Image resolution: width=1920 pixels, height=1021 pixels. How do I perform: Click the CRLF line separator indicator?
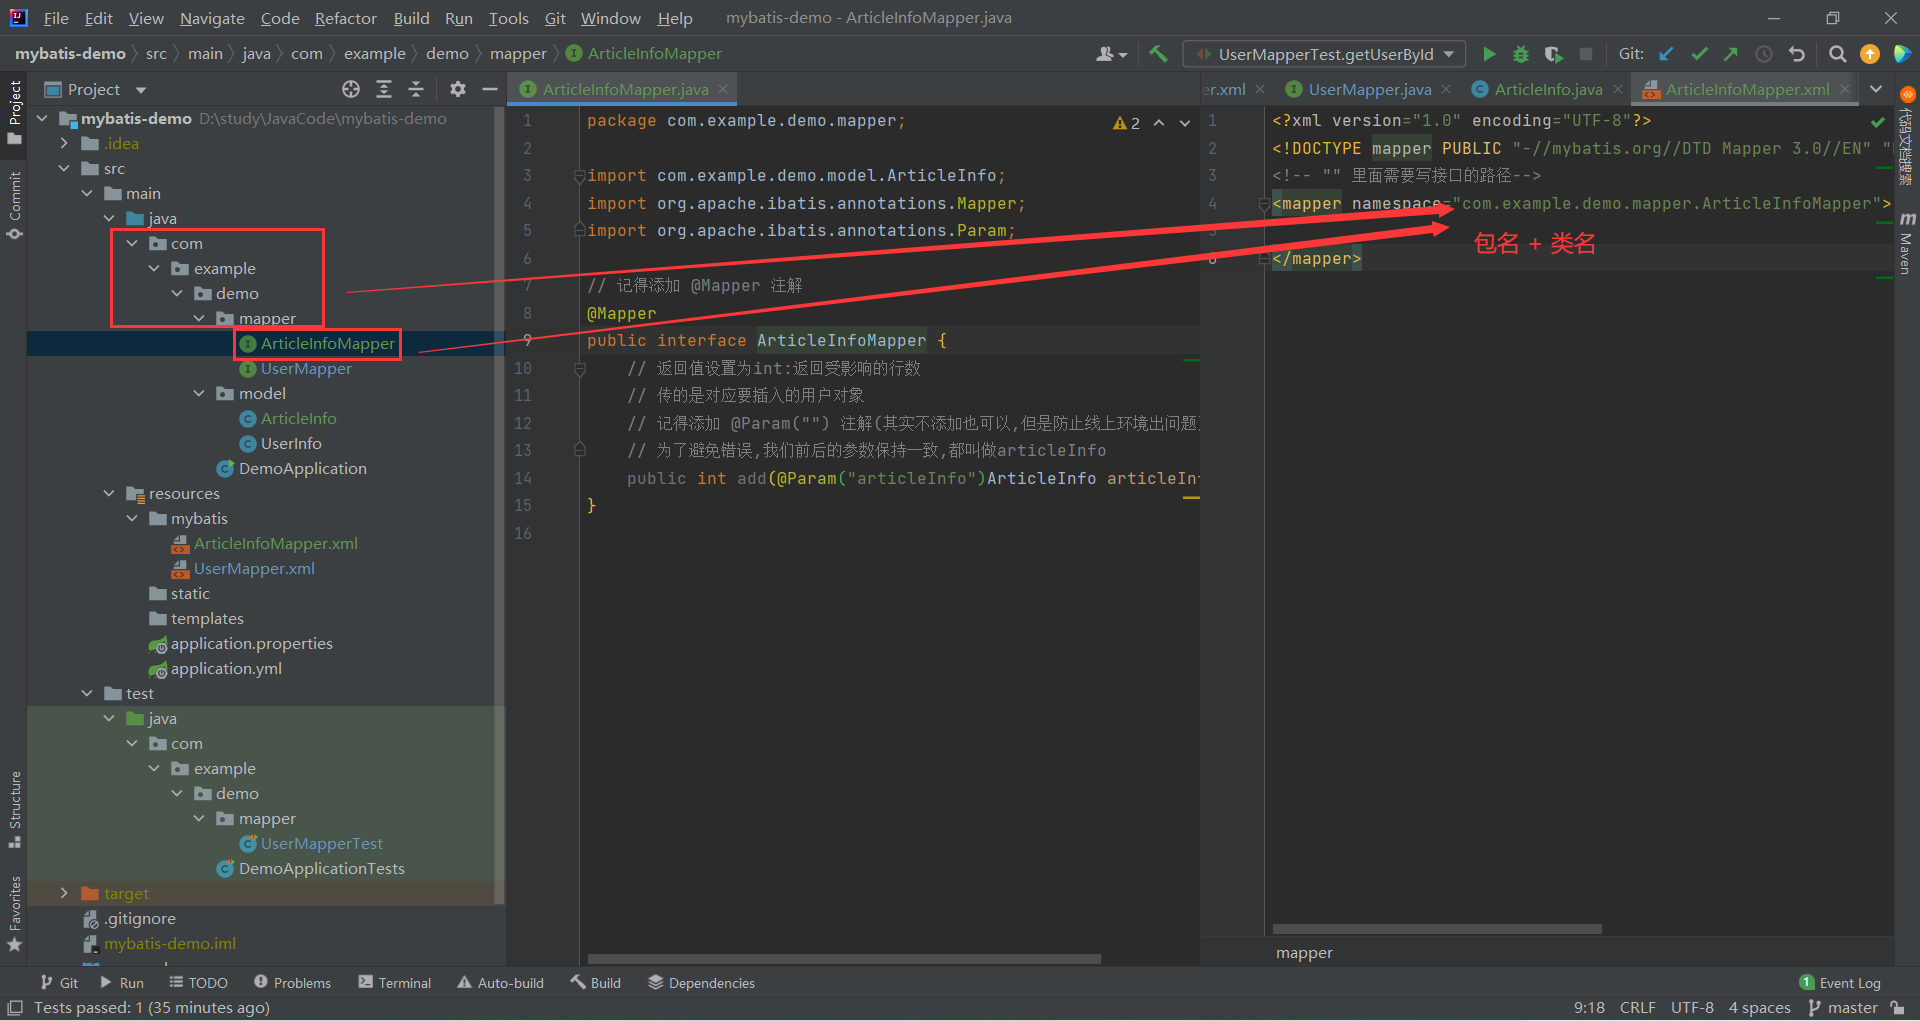(1638, 1008)
